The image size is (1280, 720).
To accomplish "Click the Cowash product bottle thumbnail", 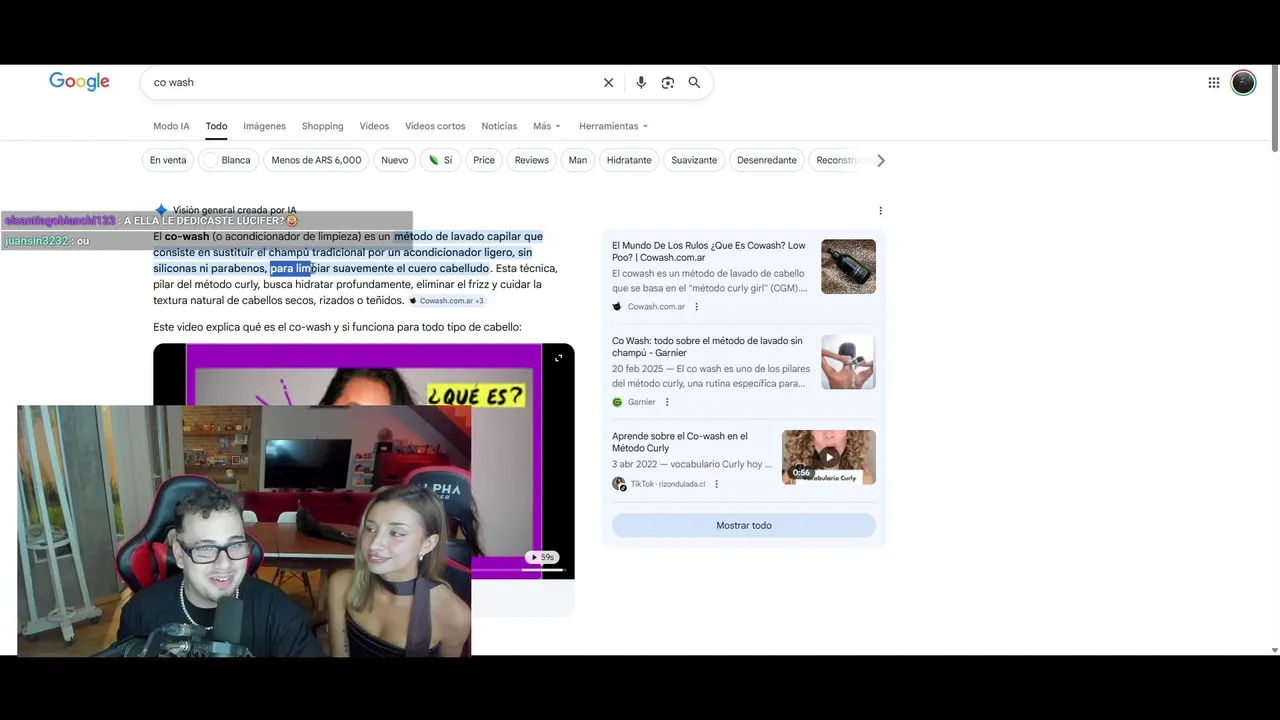I will point(848,266).
